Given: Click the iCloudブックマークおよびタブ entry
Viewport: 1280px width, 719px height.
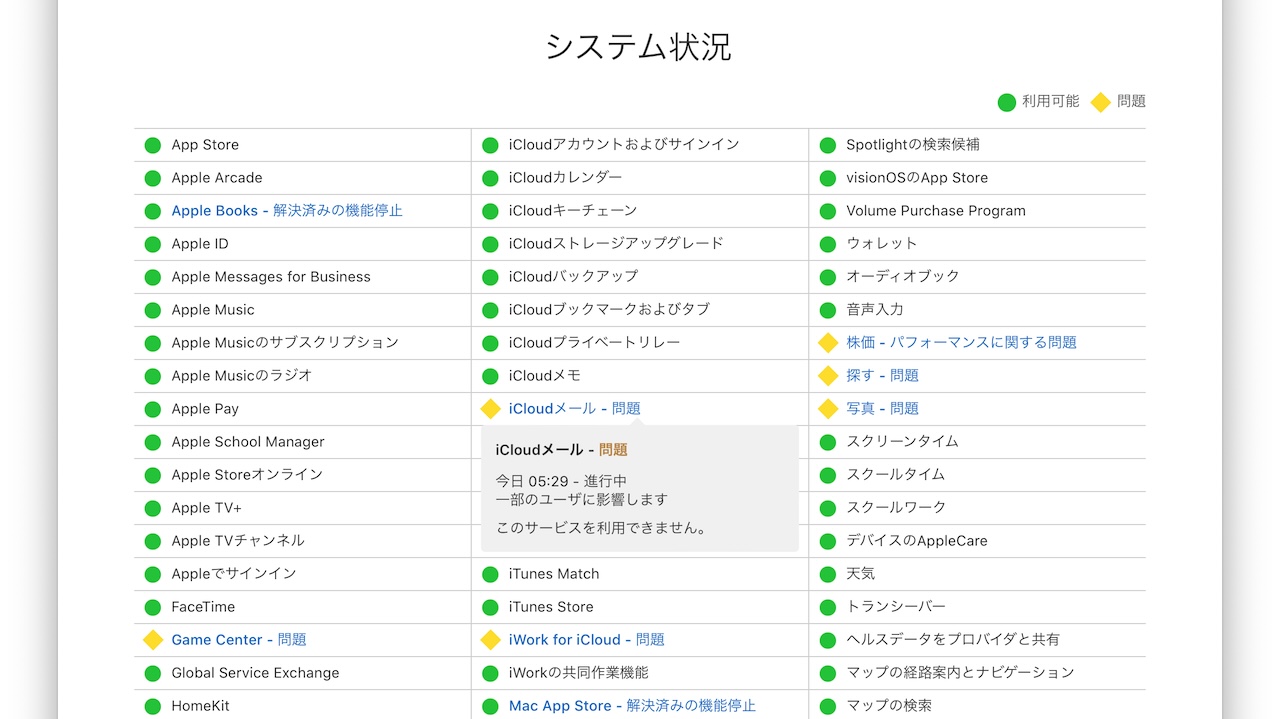Looking at the screenshot, I should pyautogui.click(x=609, y=310).
